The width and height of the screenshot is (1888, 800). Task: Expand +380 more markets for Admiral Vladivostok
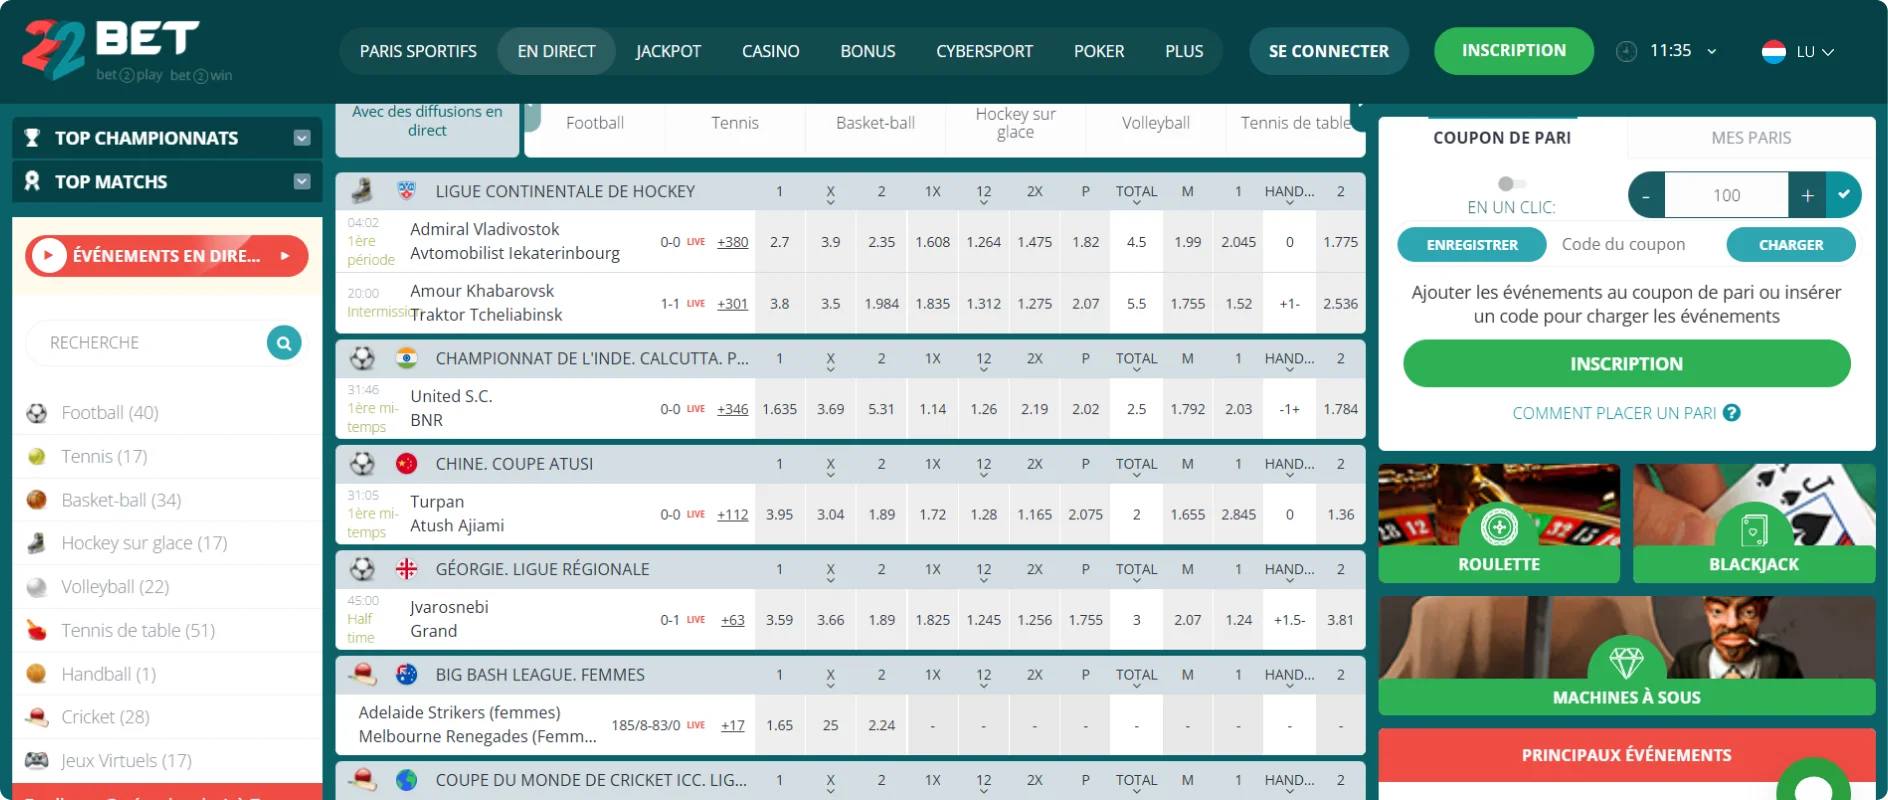click(733, 242)
